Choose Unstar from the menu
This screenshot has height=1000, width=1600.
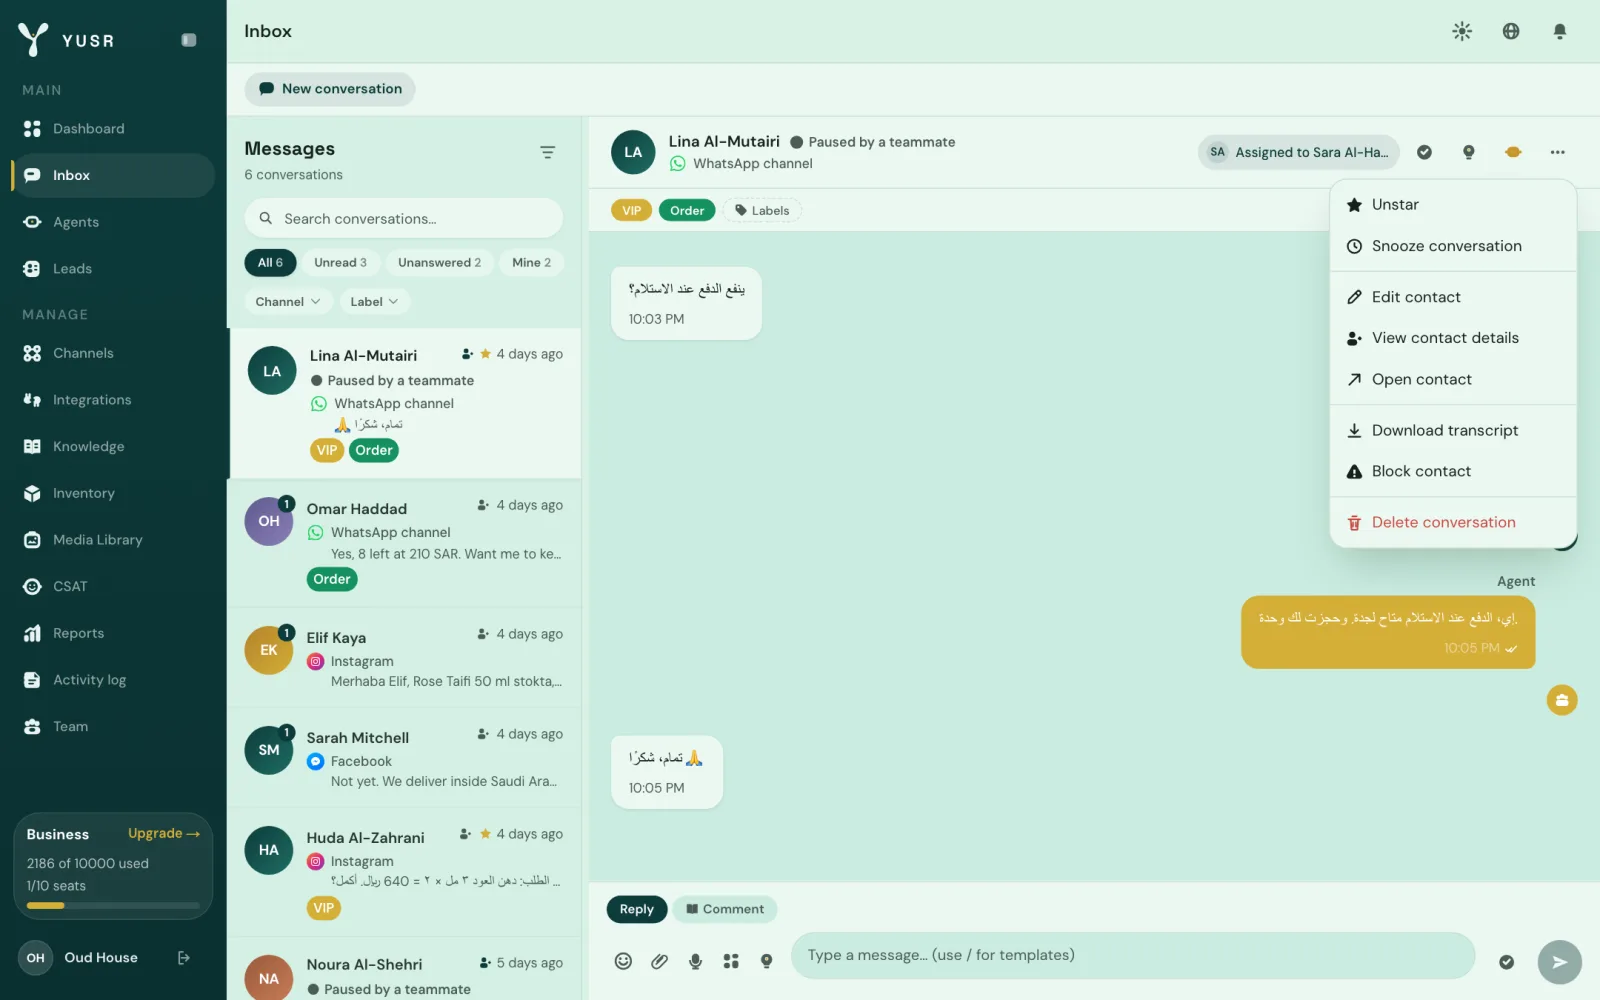click(1453, 205)
